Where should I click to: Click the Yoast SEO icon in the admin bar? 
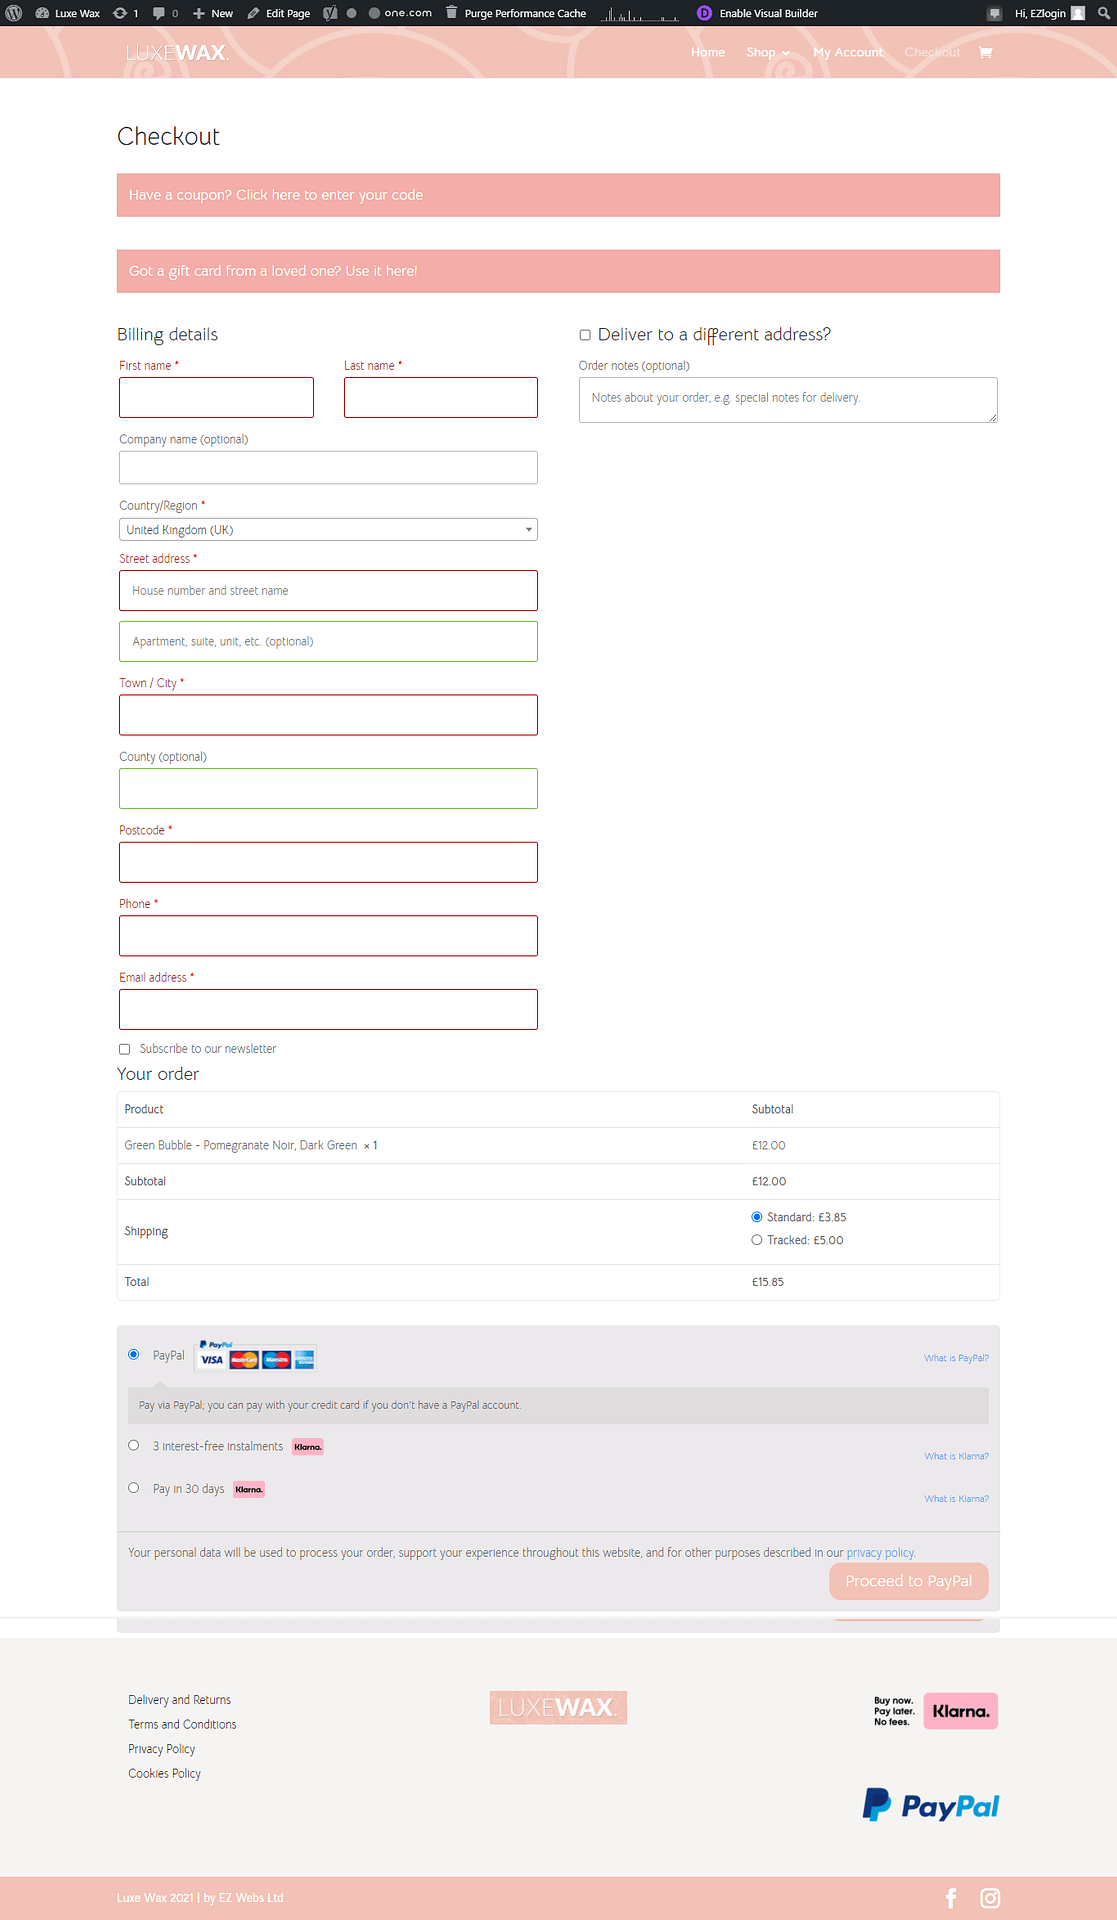pyautogui.click(x=330, y=13)
